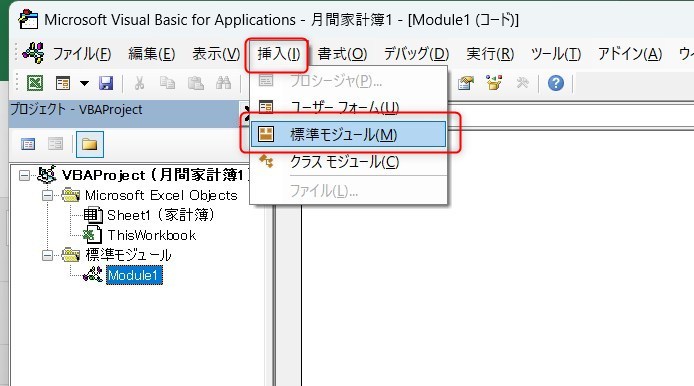Open the 書式(O) menu
The width and height of the screenshot is (694, 386).
[x=342, y=54]
